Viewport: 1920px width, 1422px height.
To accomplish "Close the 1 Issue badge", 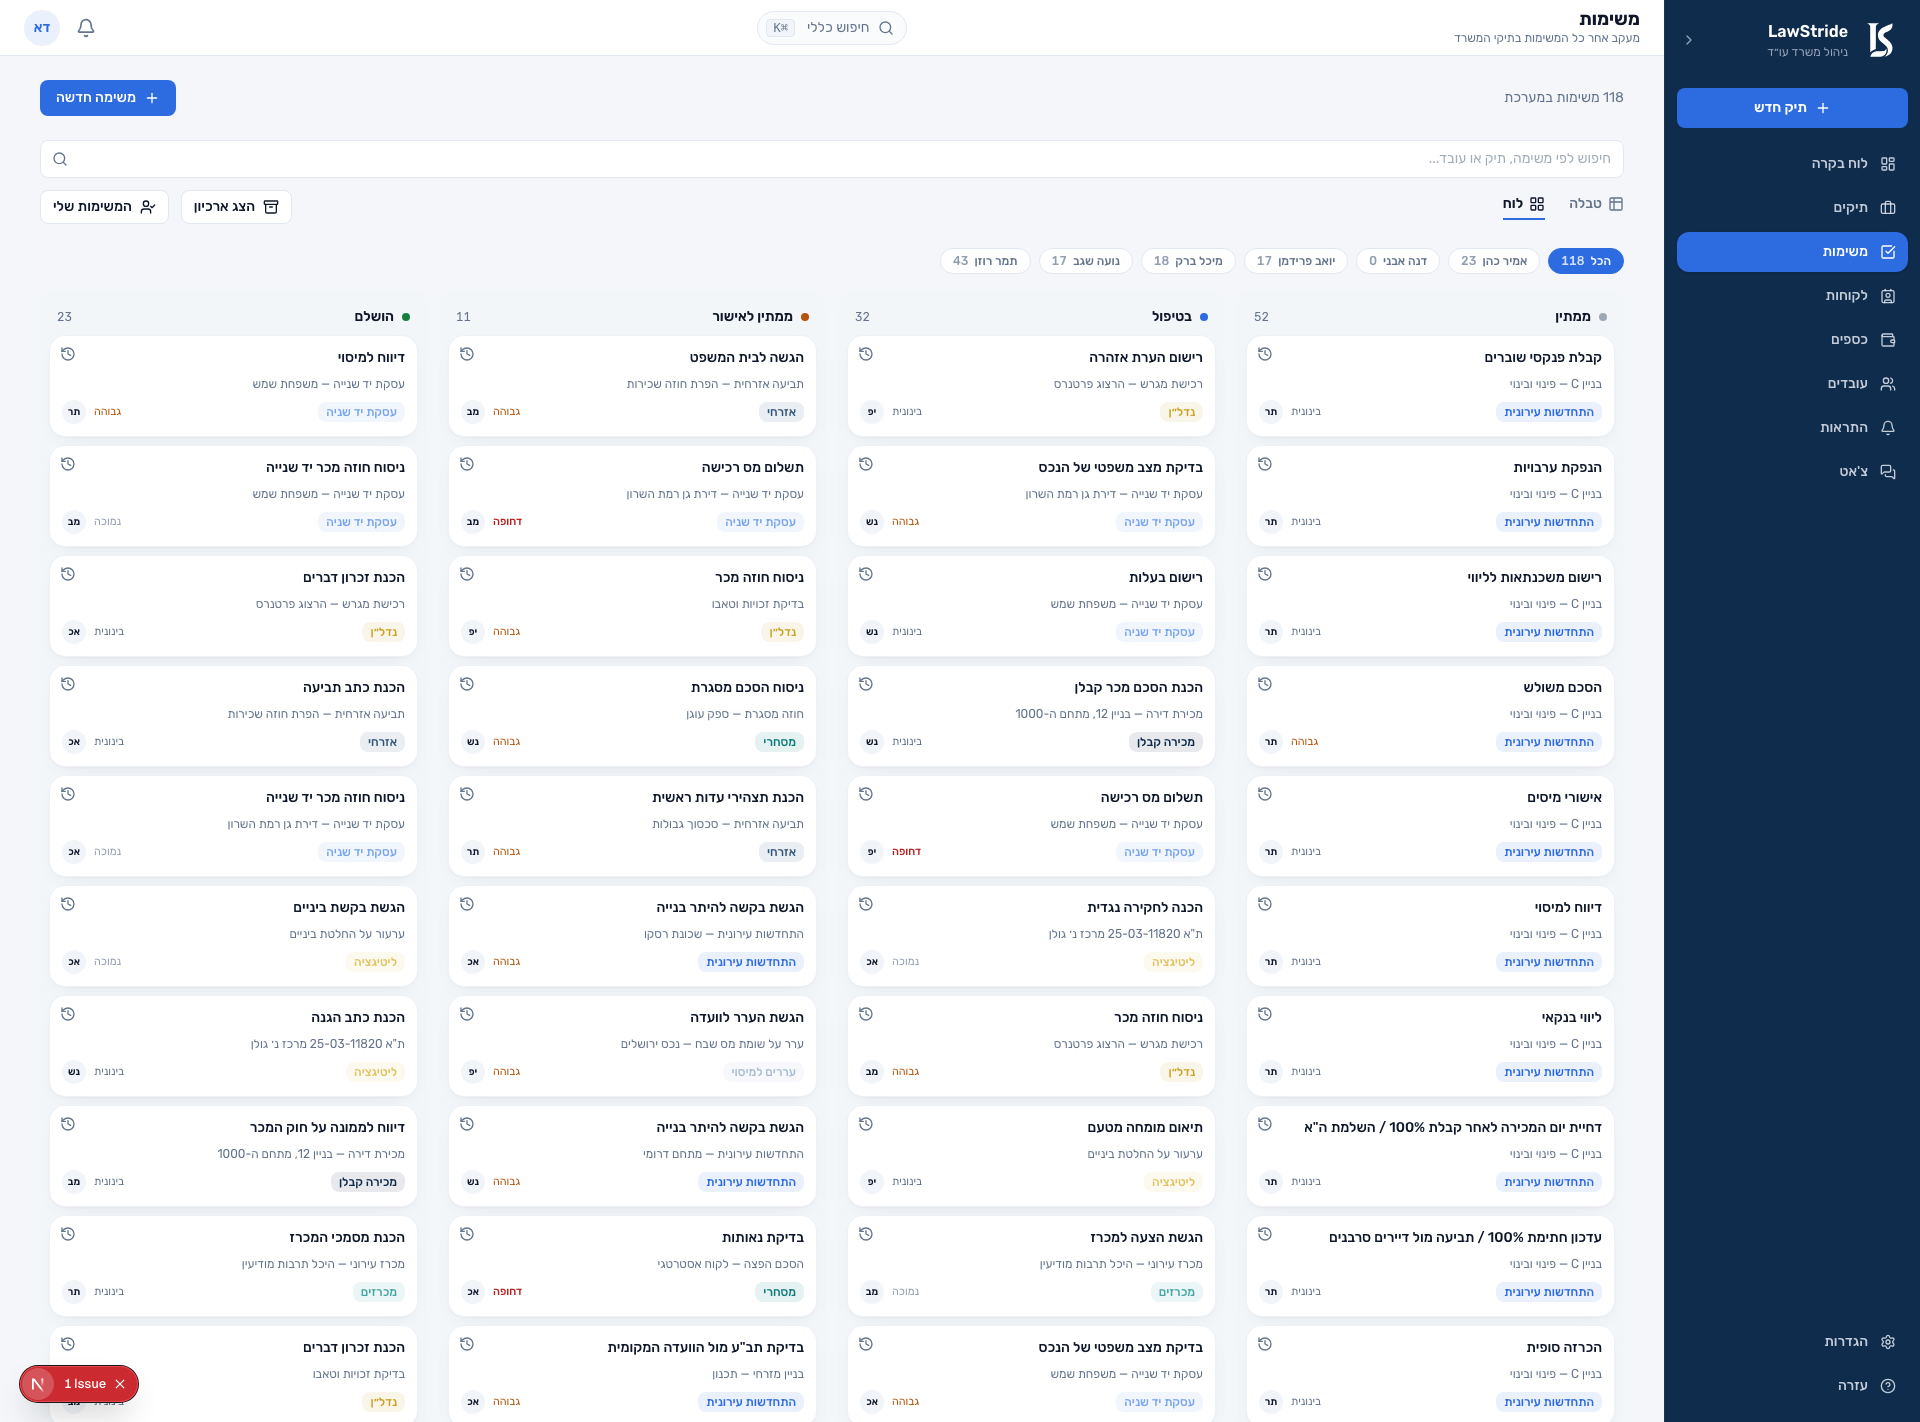I will pyautogui.click(x=120, y=1384).
